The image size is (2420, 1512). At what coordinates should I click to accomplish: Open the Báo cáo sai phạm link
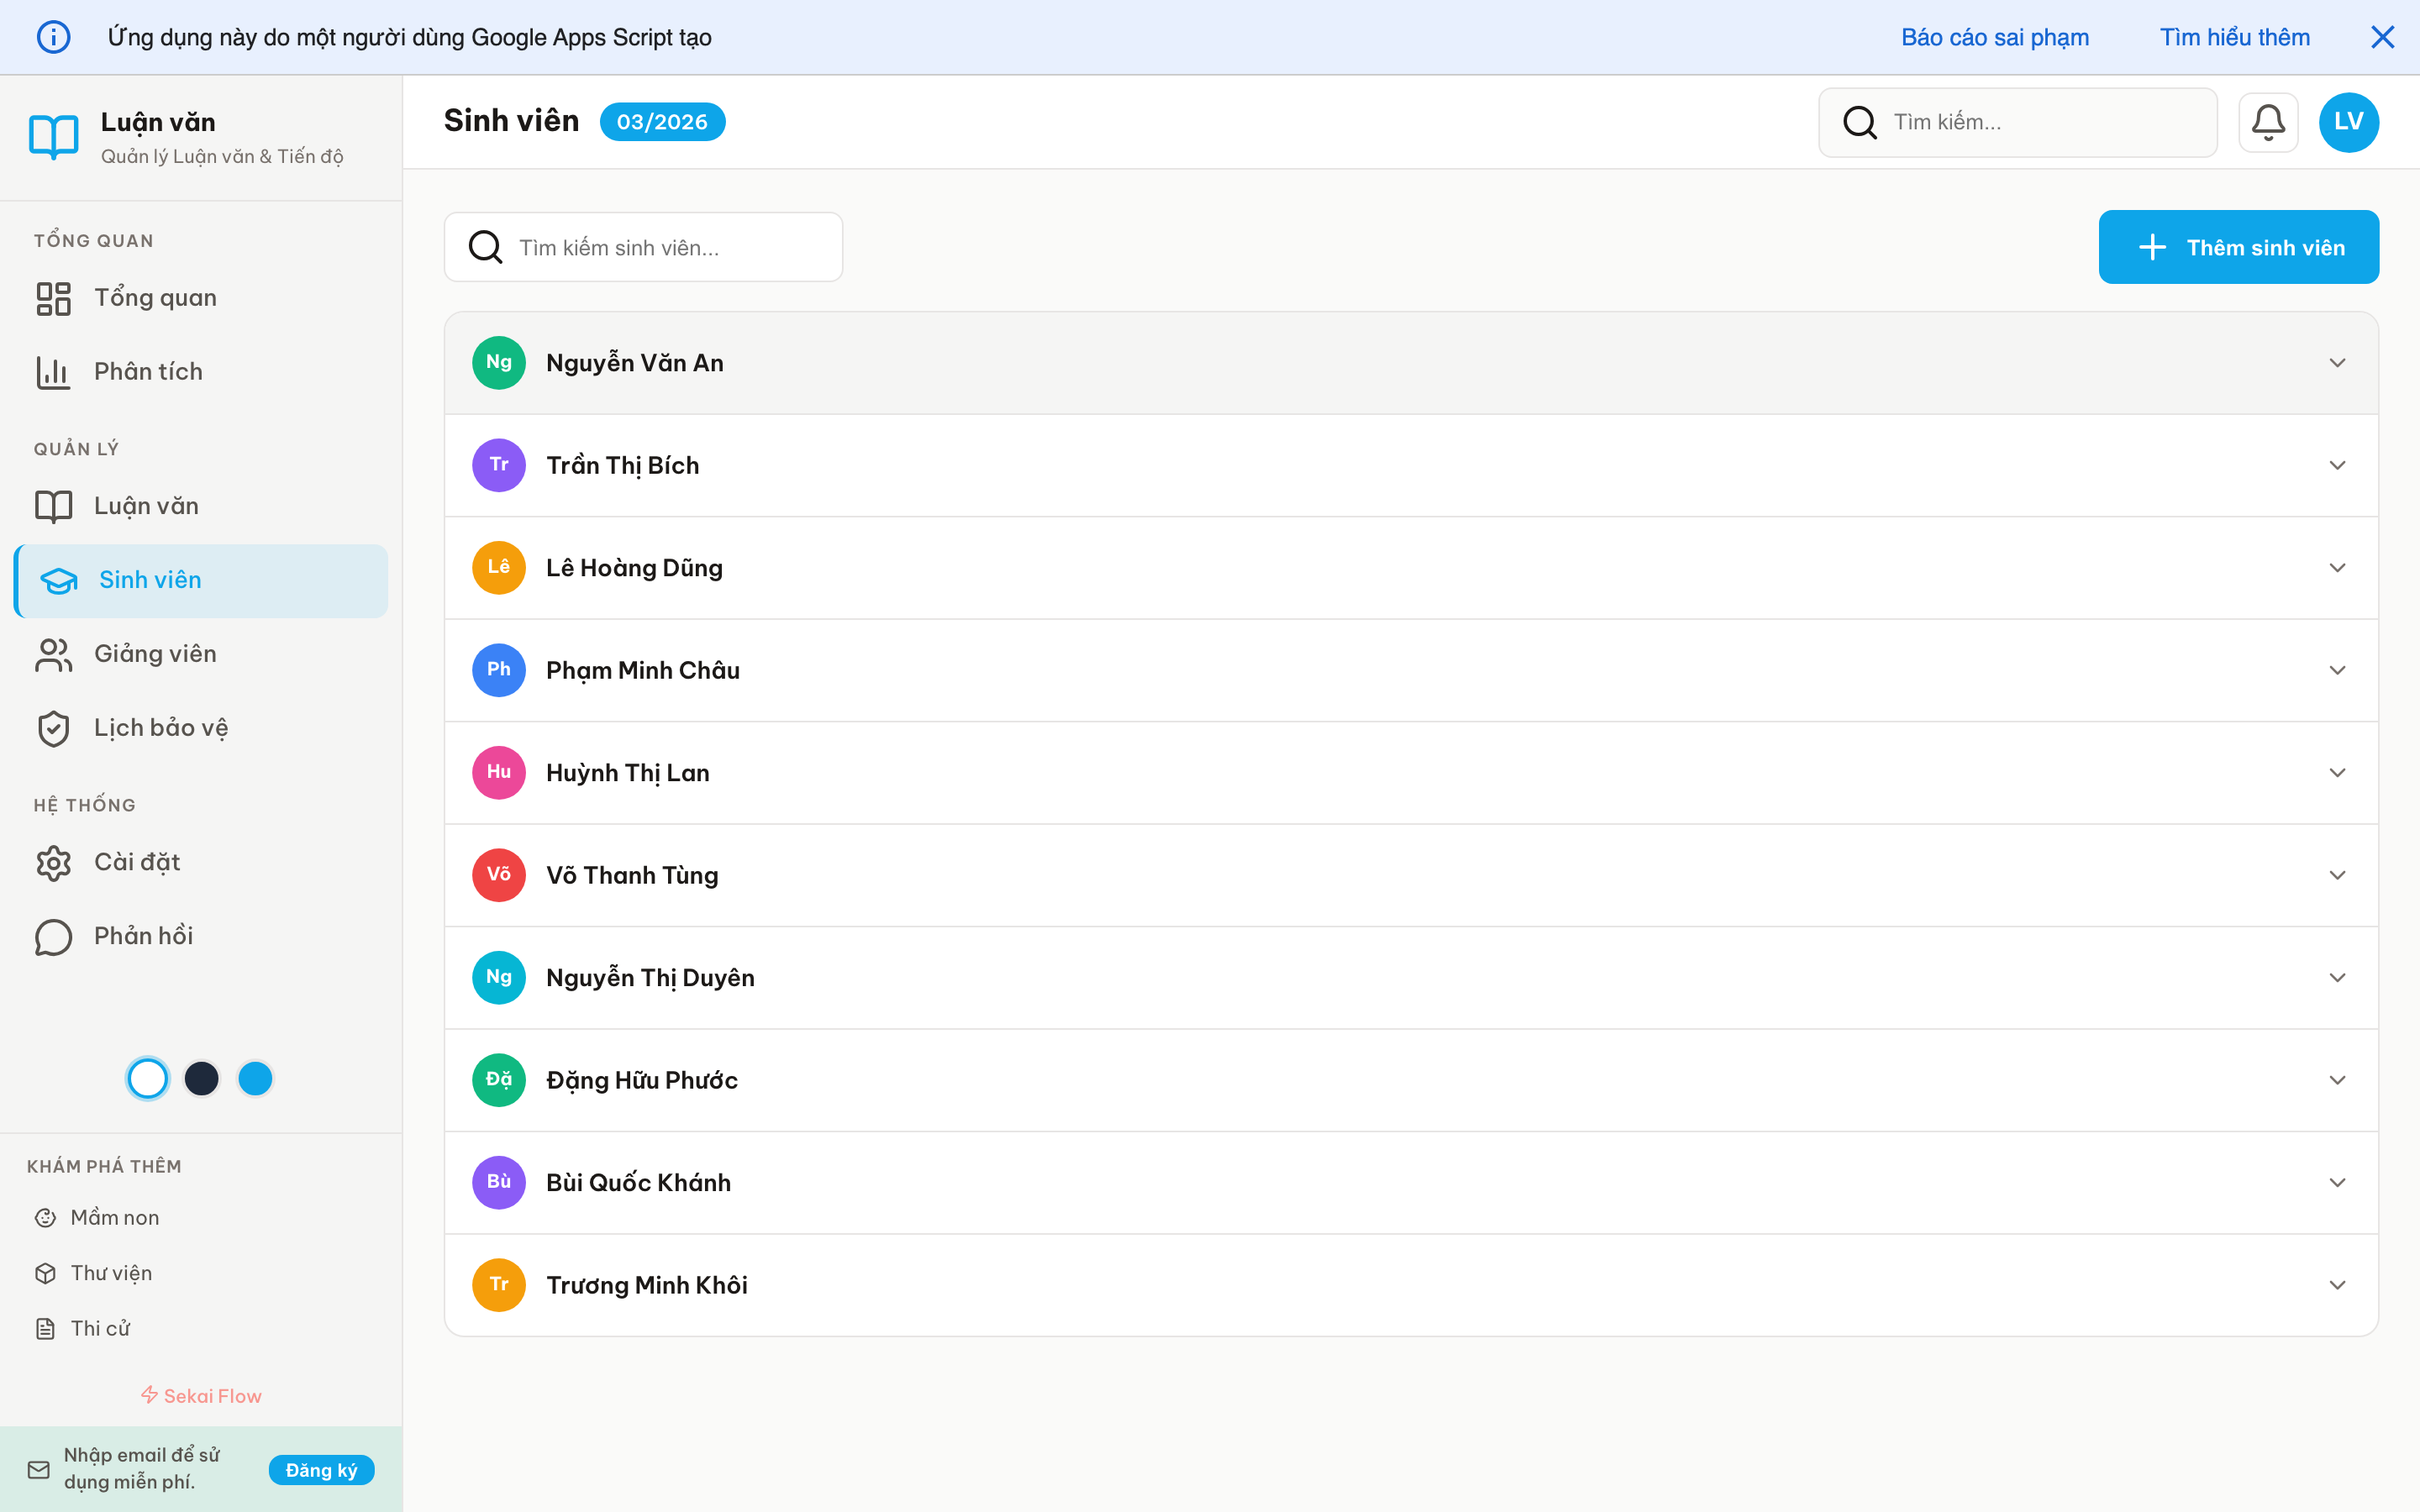1995,37
